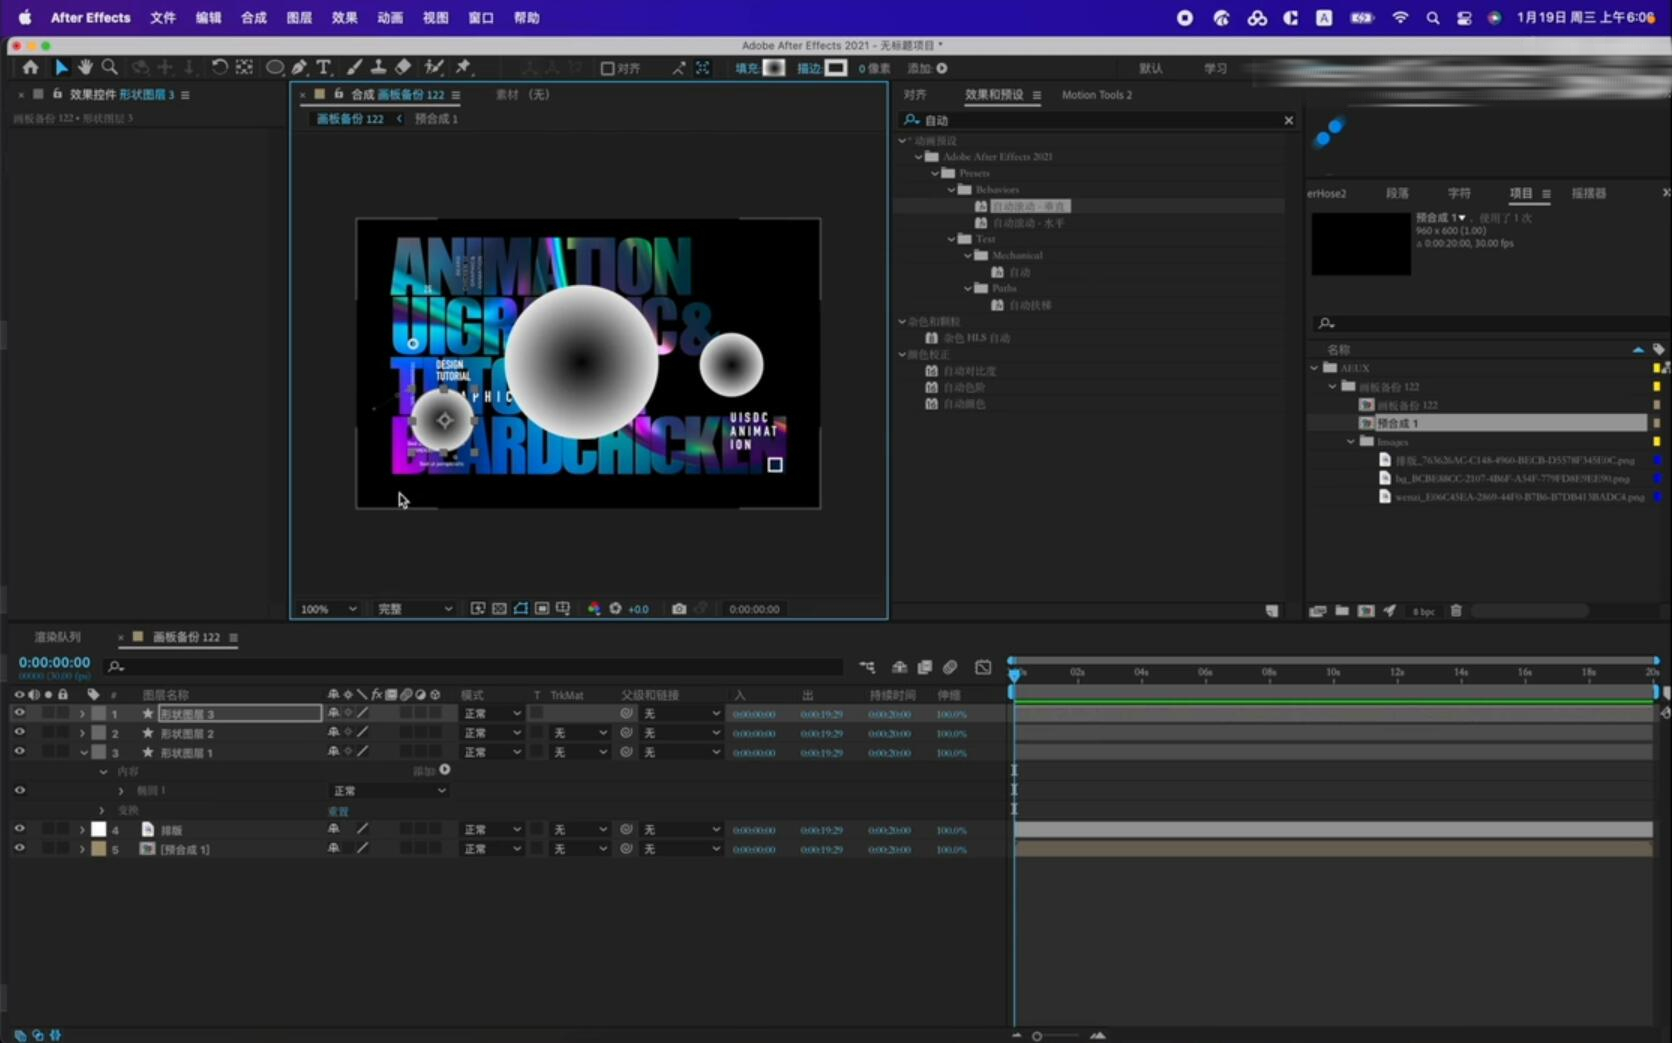Switch to the Motion Tools 2 tab
The height and width of the screenshot is (1043, 1672).
[x=1097, y=95]
